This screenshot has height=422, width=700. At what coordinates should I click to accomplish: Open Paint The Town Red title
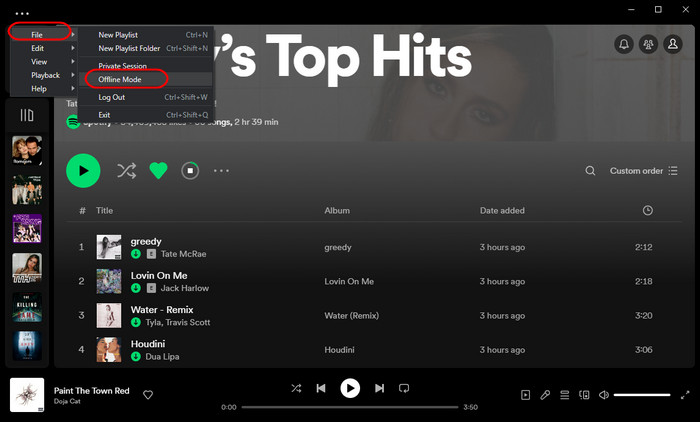coord(92,391)
